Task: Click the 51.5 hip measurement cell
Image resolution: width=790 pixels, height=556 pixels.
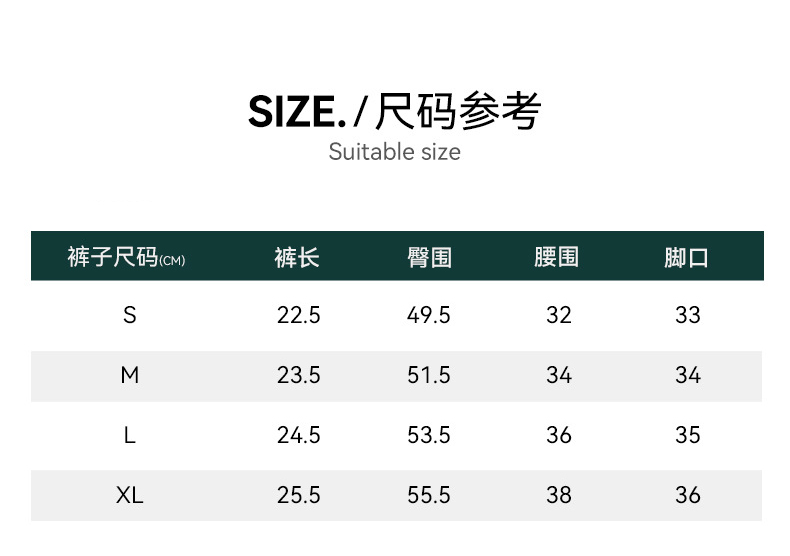Action: click(429, 375)
